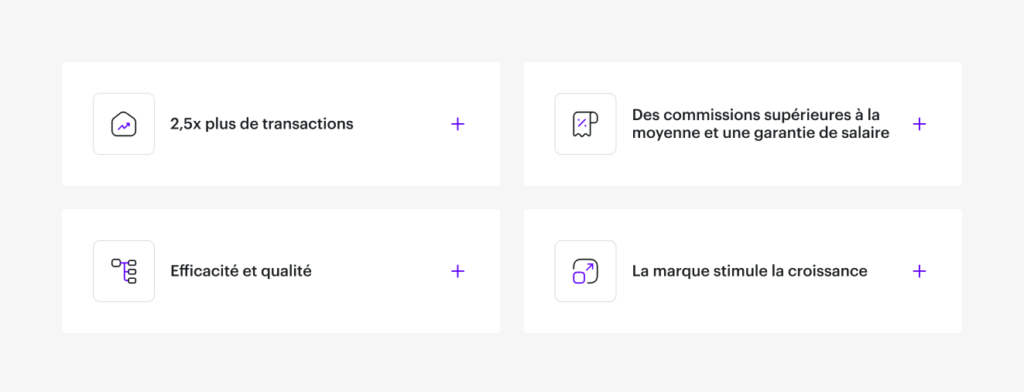Expand 'Efficacité et qualité' using the plus sign
Viewport: 1024px width, 392px height.
tap(458, 271)
